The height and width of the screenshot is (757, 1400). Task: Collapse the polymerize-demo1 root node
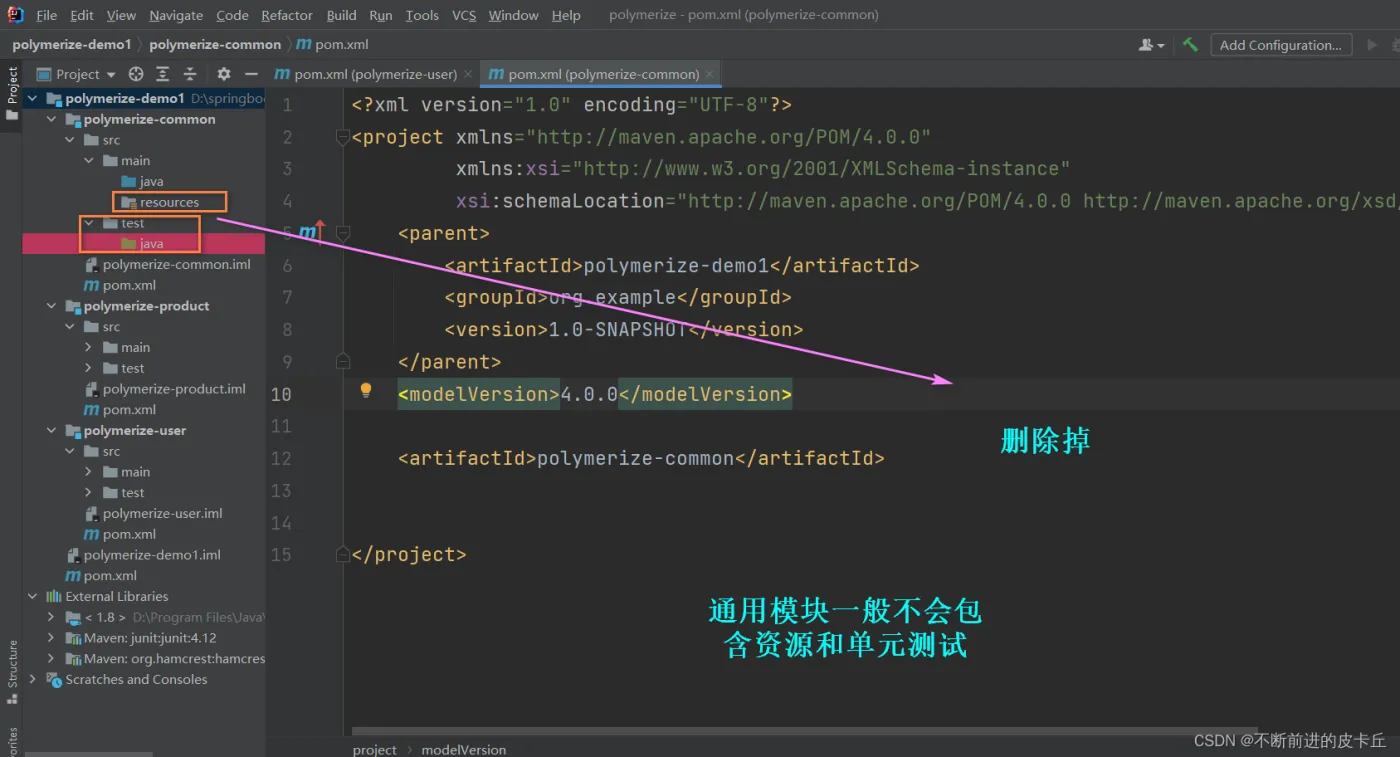(x=33, y=98)
